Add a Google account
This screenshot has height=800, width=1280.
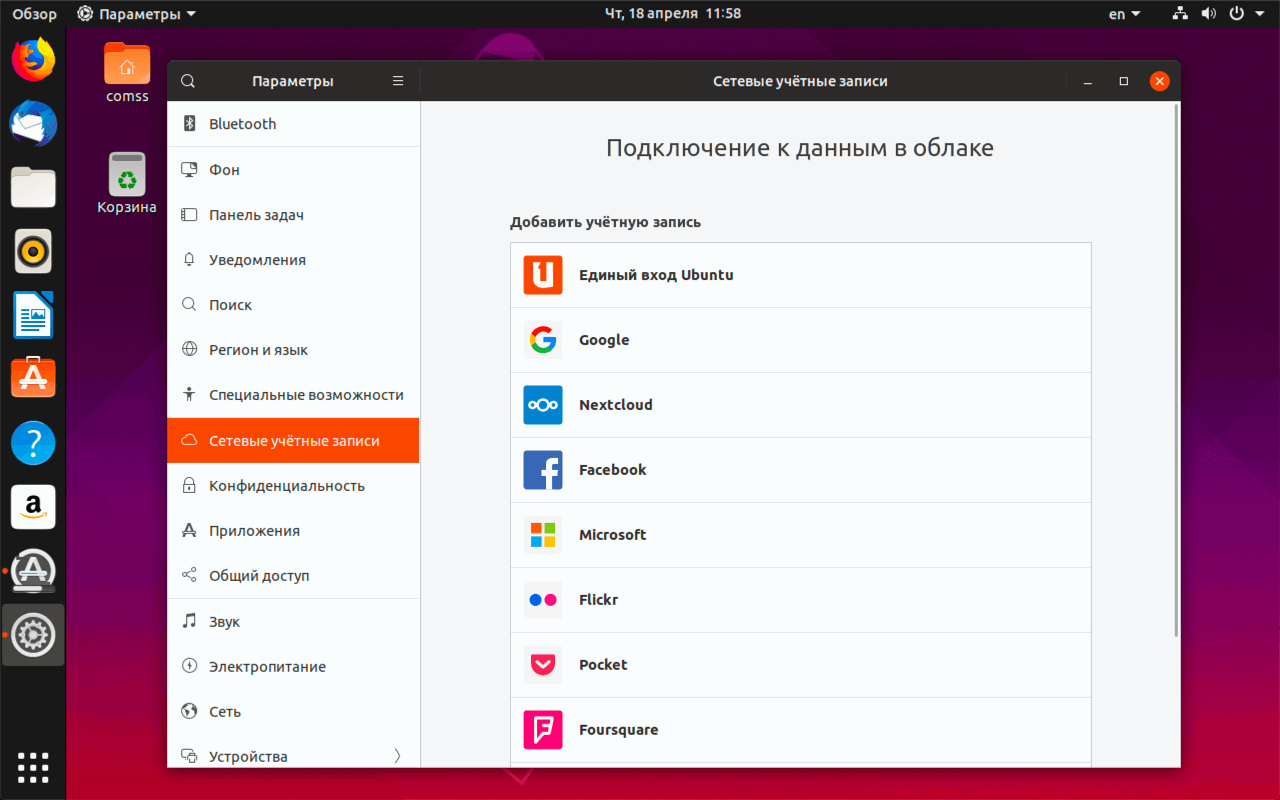point(801,340)
